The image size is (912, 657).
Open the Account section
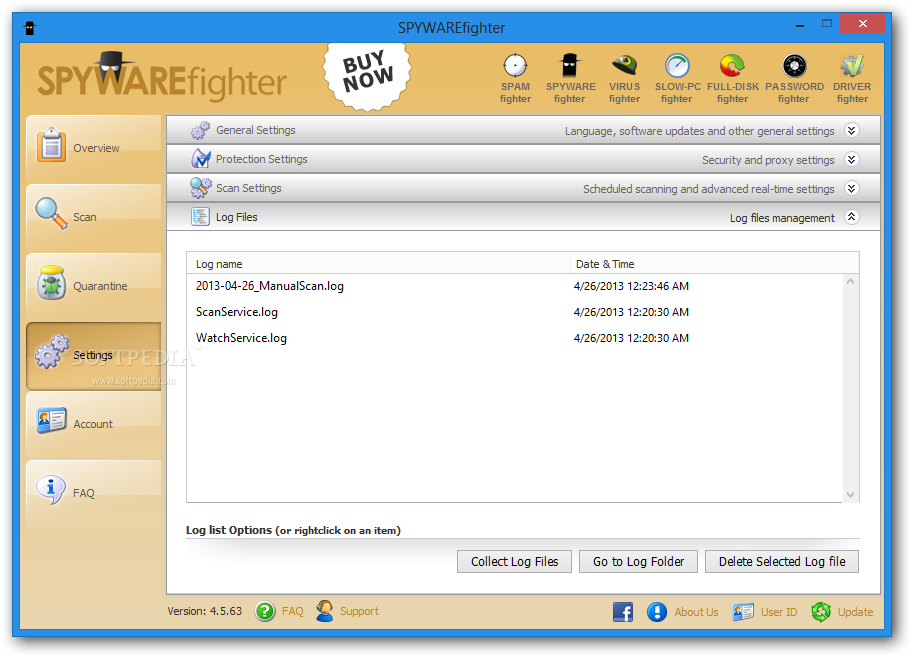click(94, 424)
